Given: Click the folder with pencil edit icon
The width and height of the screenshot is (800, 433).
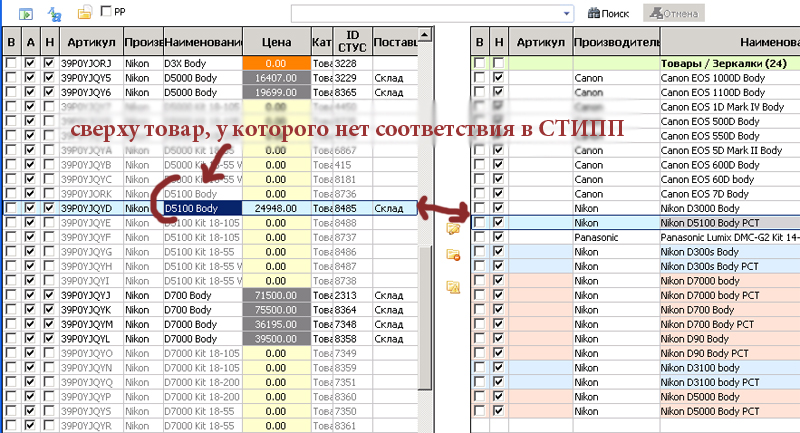Looking at the screenshot, I should pyautogui.click(x=453, y=228).
